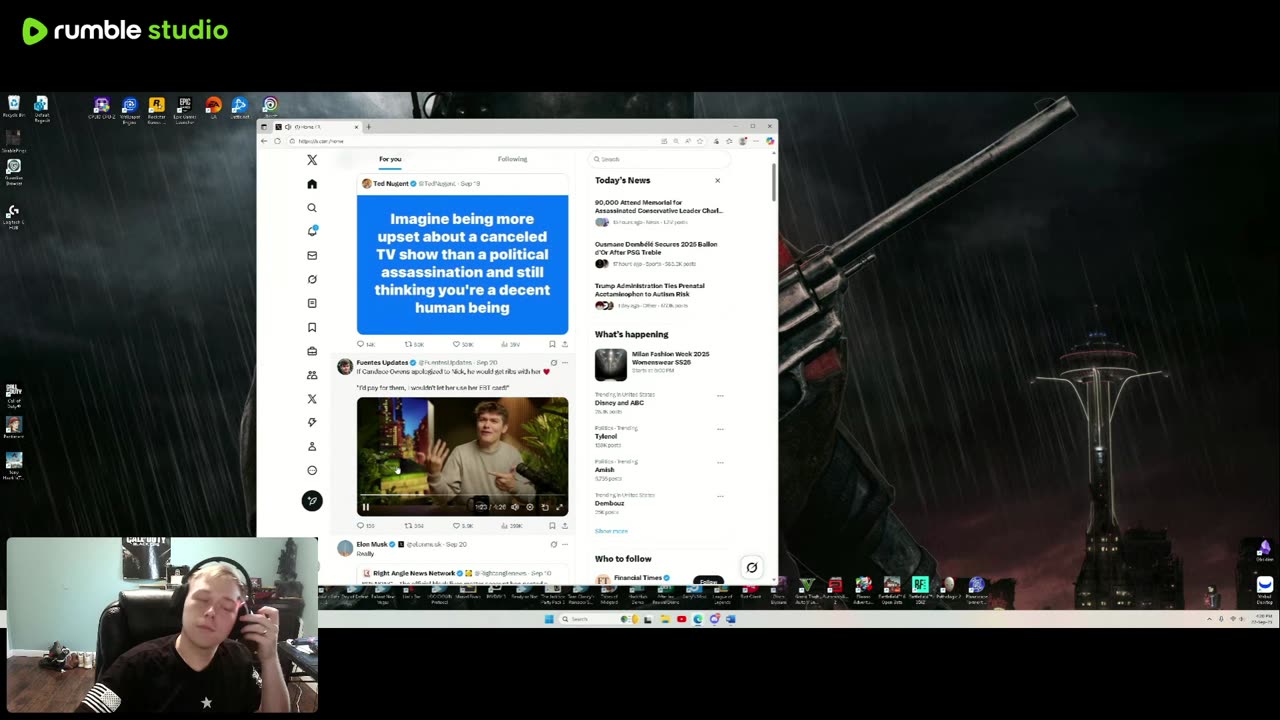
Task: Open the More circle icon in the sidebar
Action: tap(312, 470)
